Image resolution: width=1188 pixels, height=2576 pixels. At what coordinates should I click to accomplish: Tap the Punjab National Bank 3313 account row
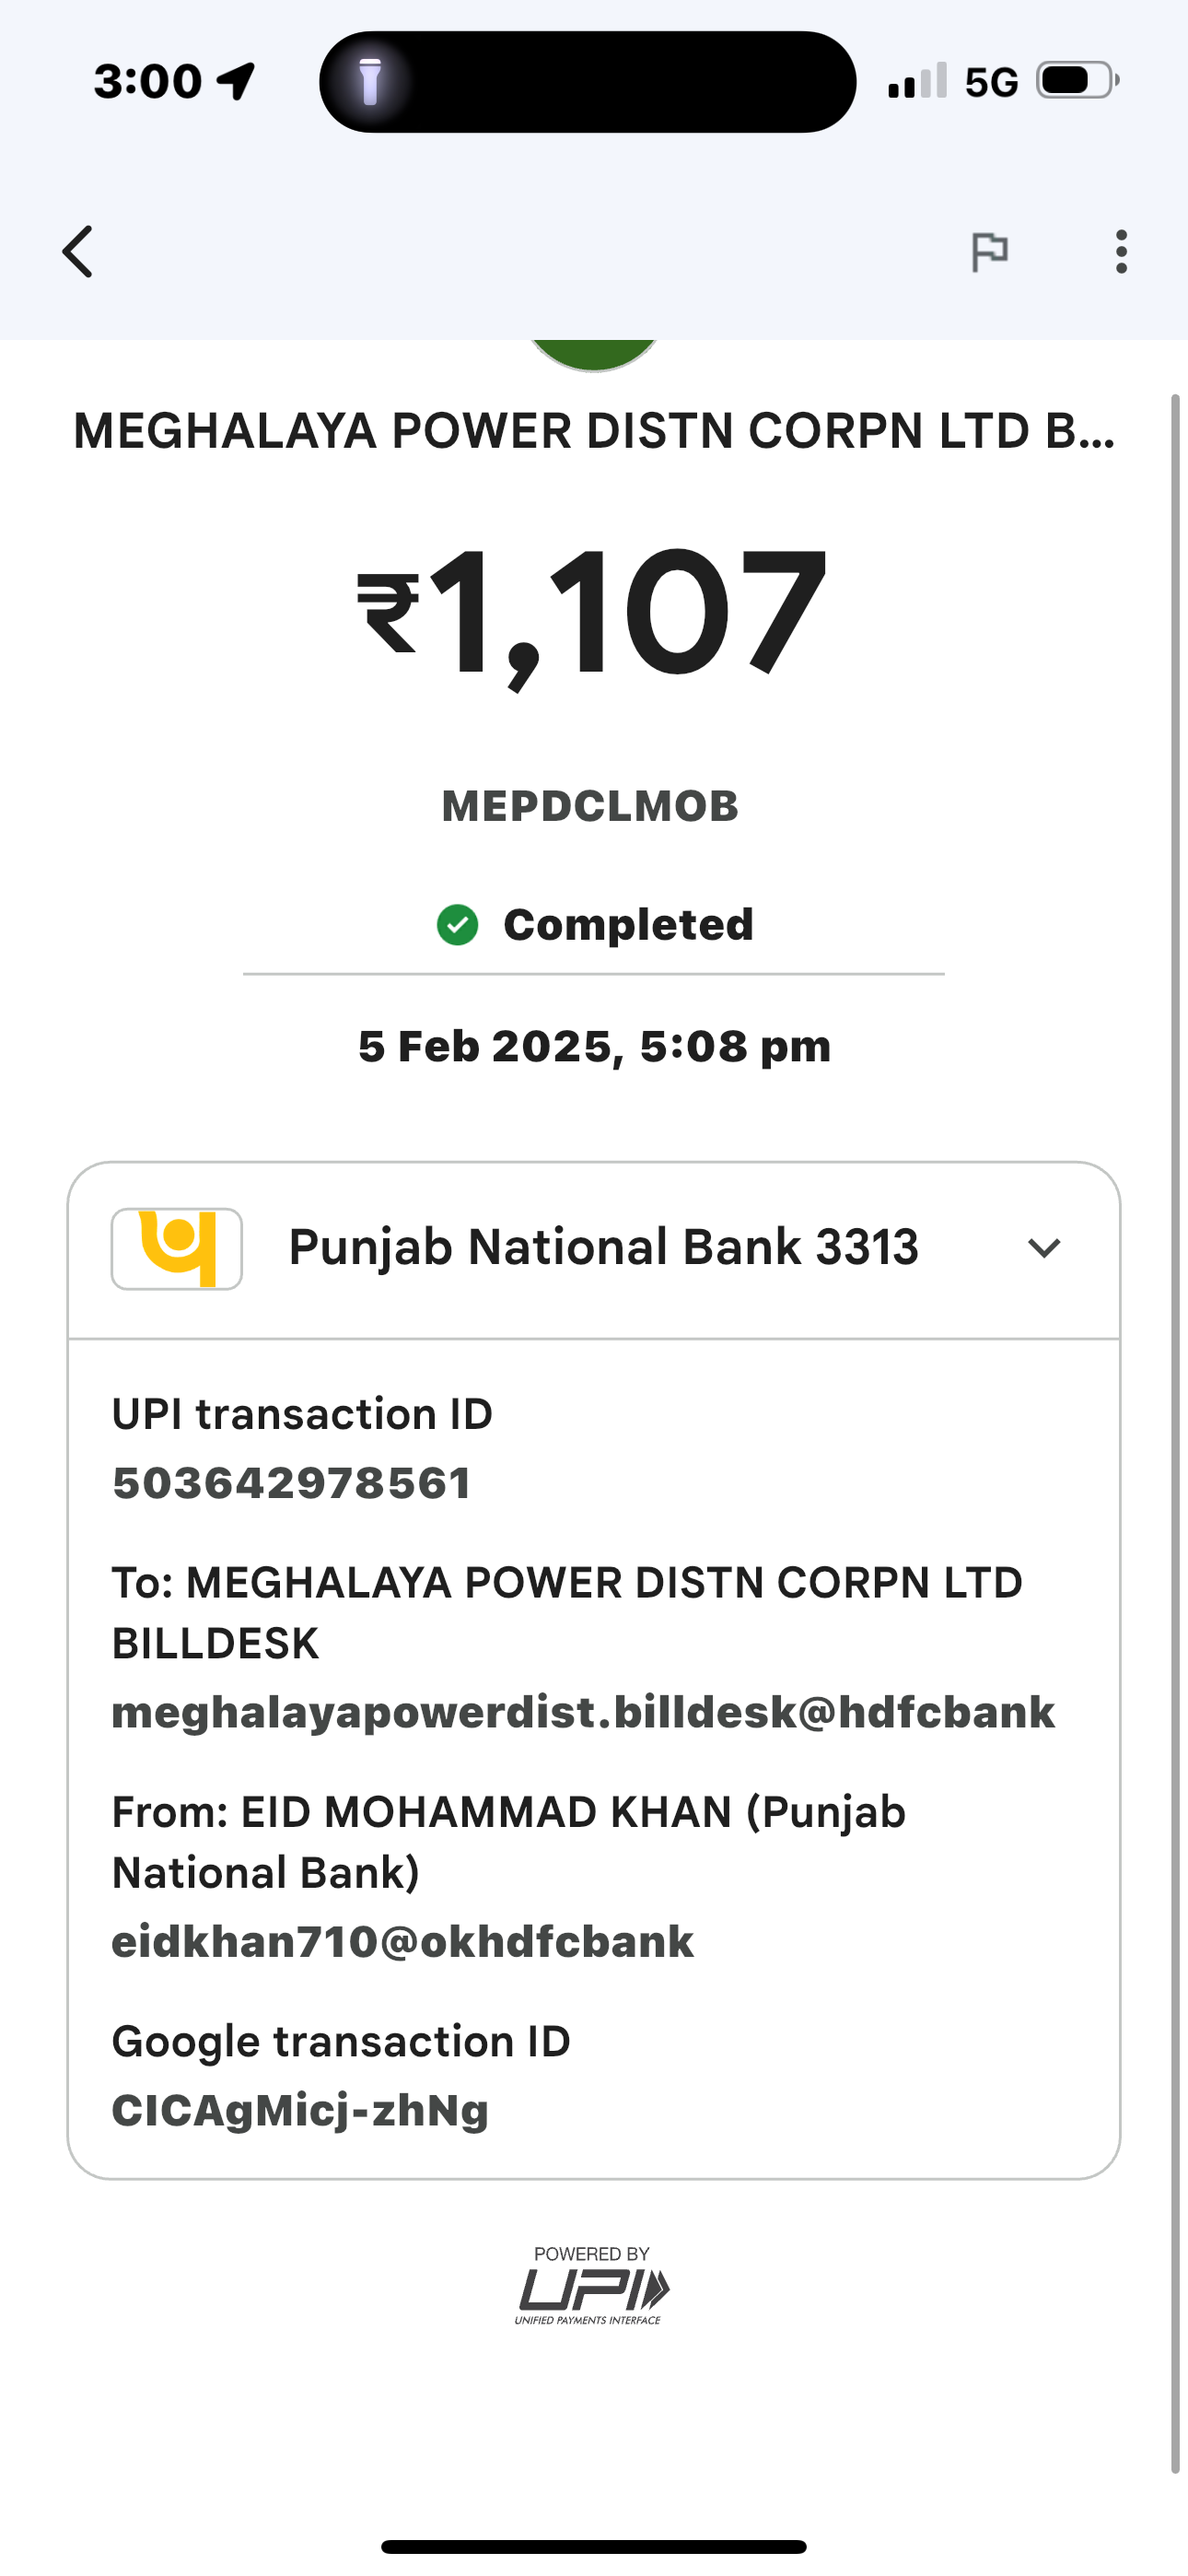[602, 1248]
